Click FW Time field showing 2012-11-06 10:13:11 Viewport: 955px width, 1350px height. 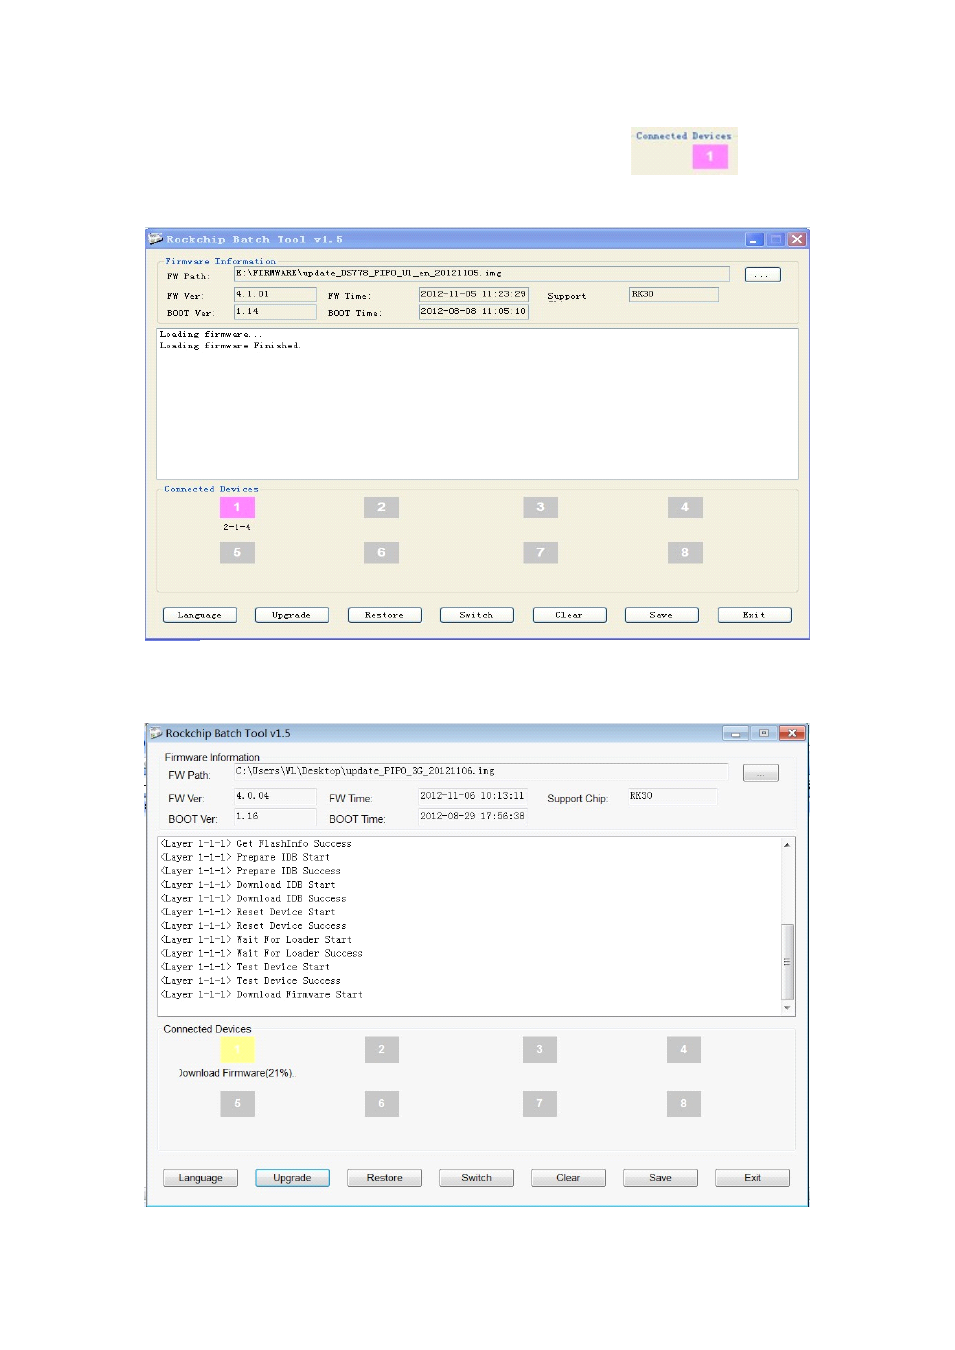472,796
